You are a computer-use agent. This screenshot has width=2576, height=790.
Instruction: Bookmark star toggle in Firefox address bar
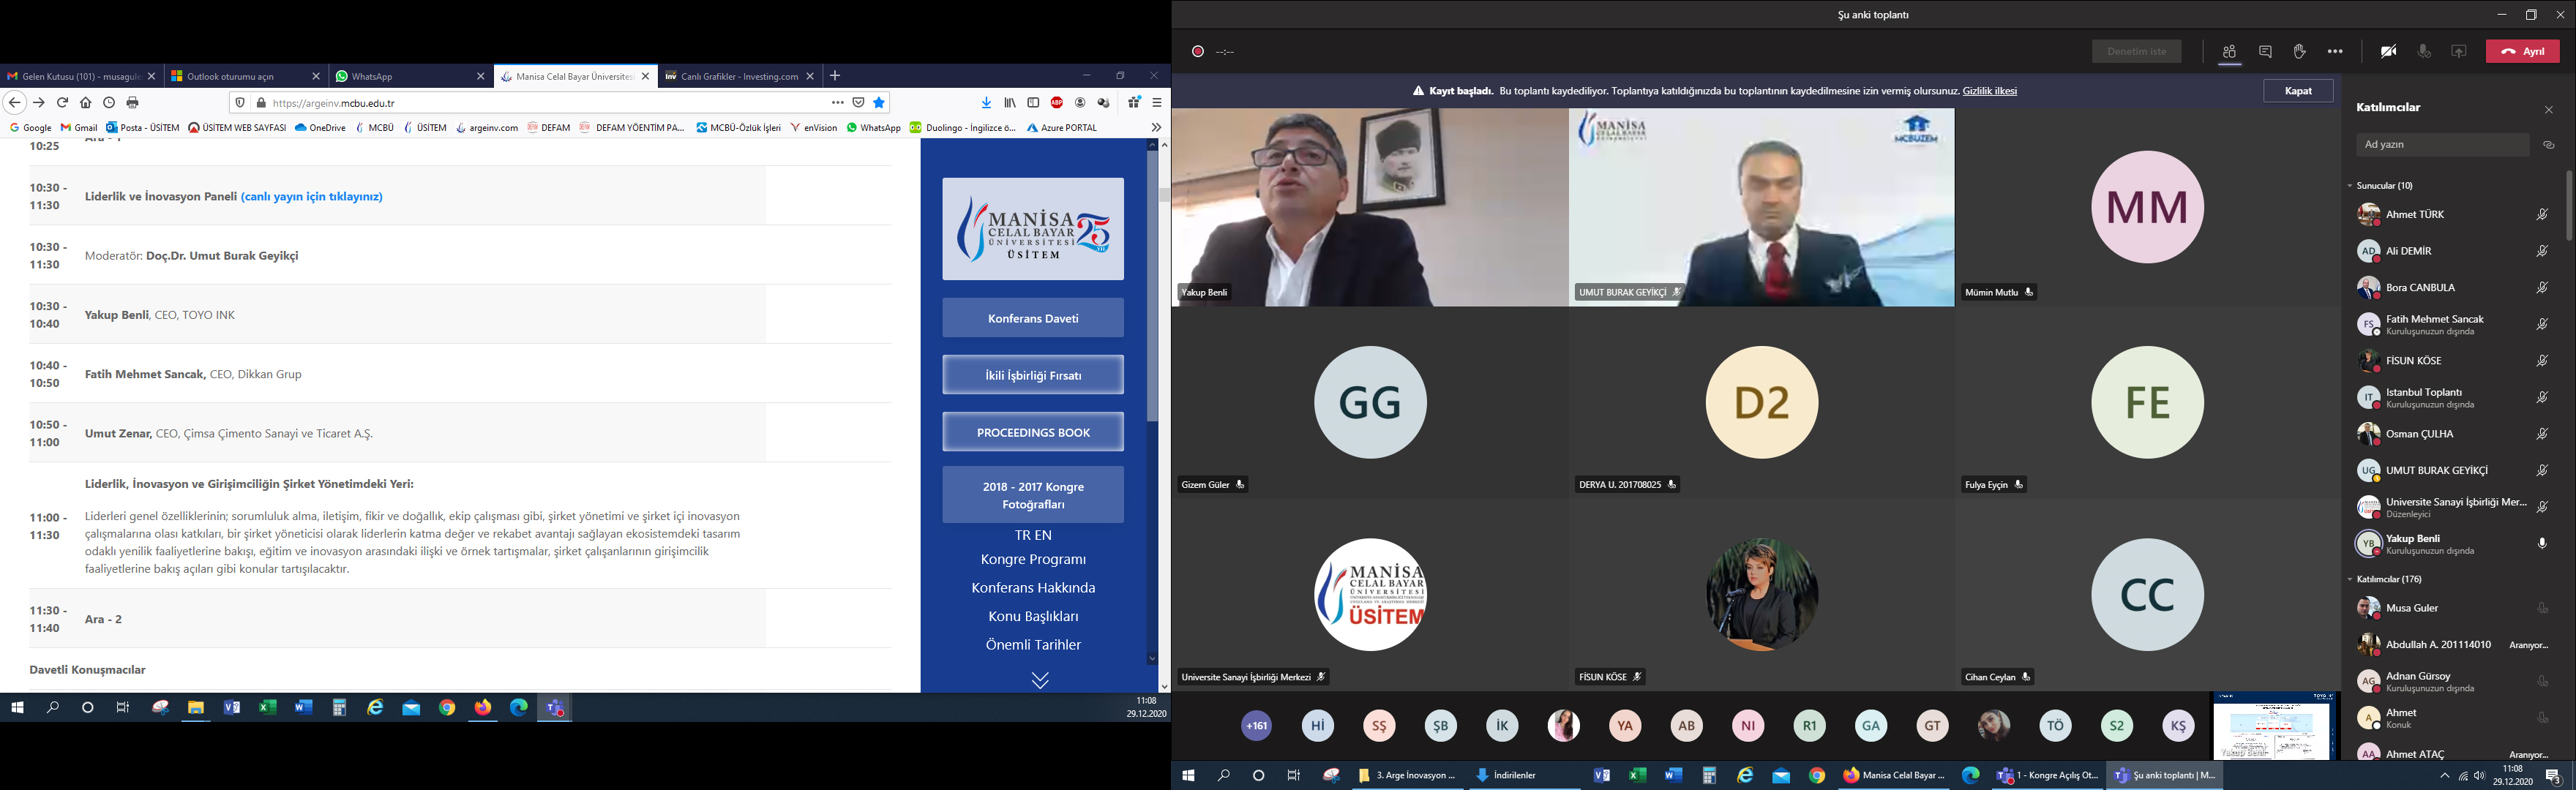pyautogui.click(x=879, y=103)
